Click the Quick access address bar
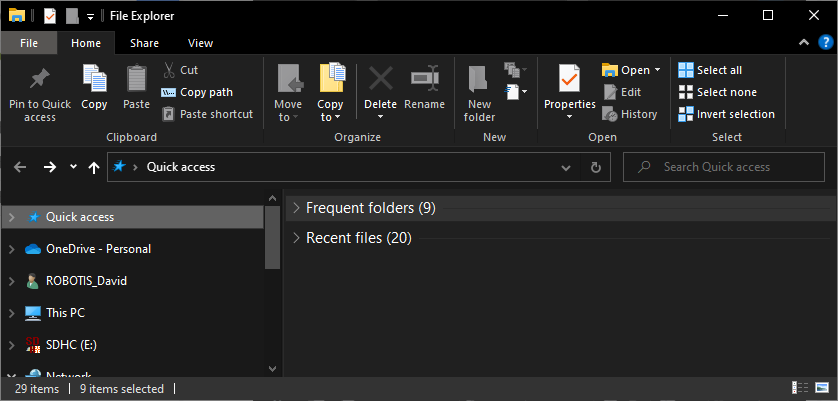 coord(343,167)
